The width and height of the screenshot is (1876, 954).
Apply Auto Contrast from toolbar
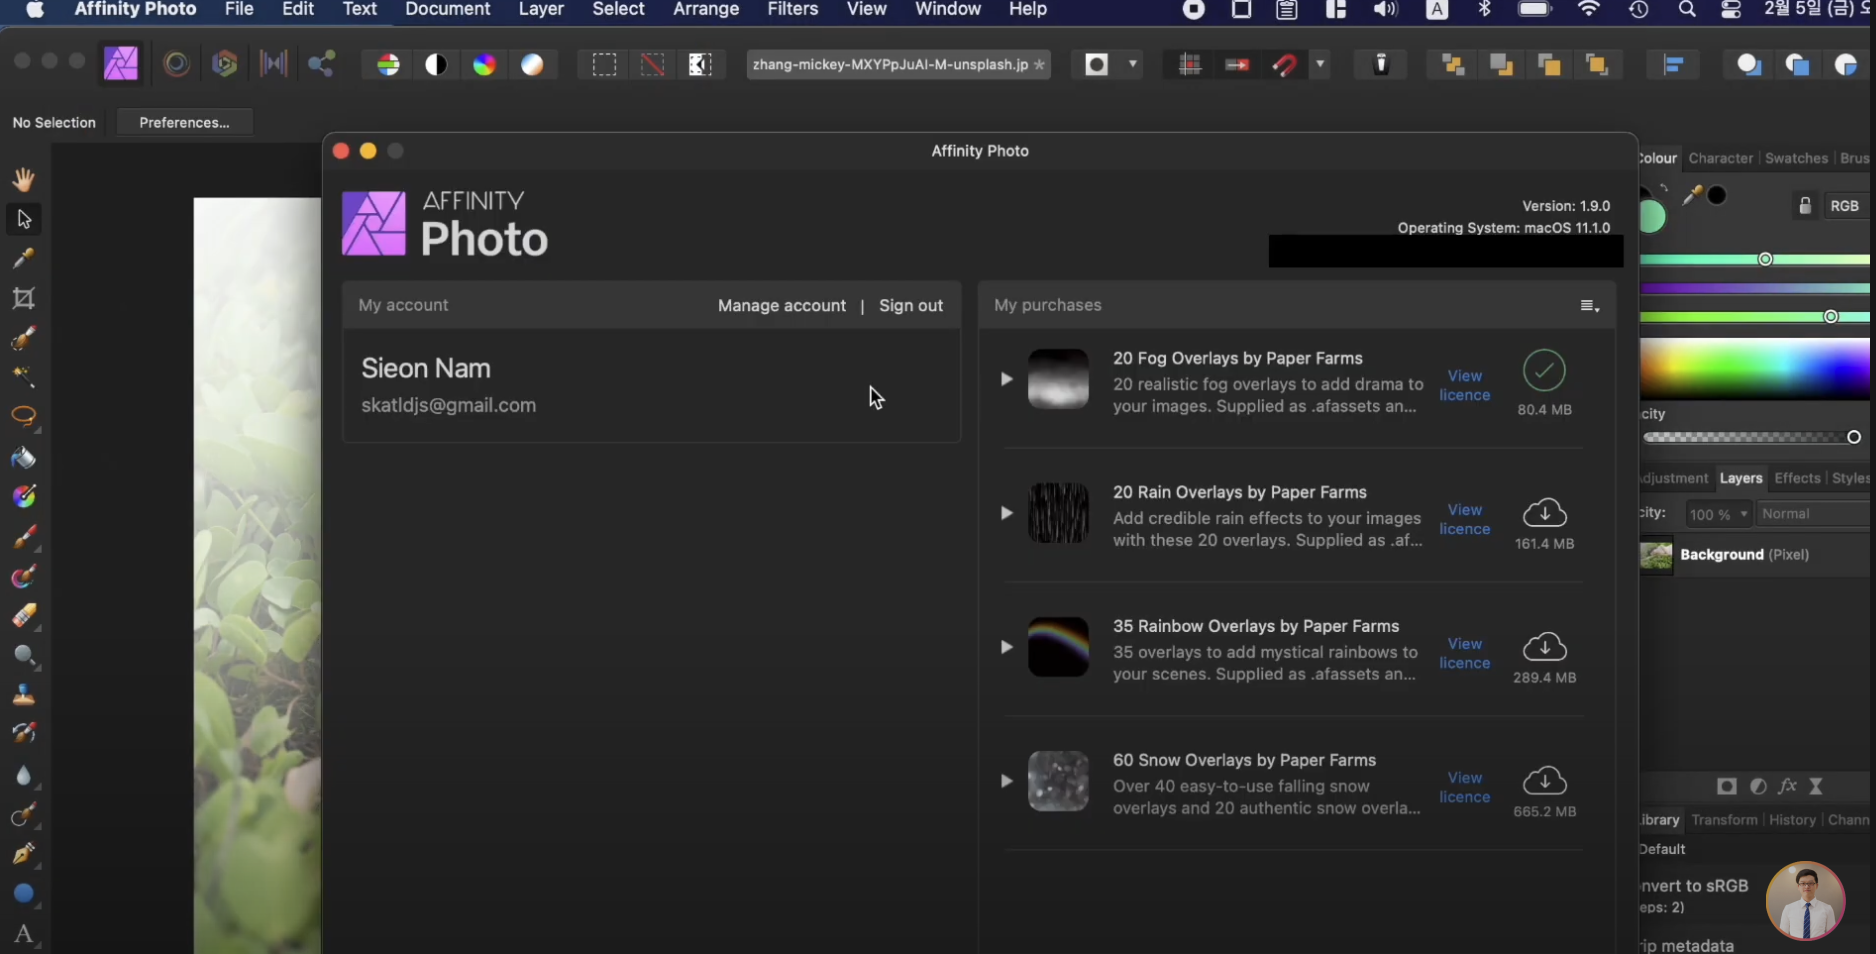pyautogui.click(x=436, y=65)
